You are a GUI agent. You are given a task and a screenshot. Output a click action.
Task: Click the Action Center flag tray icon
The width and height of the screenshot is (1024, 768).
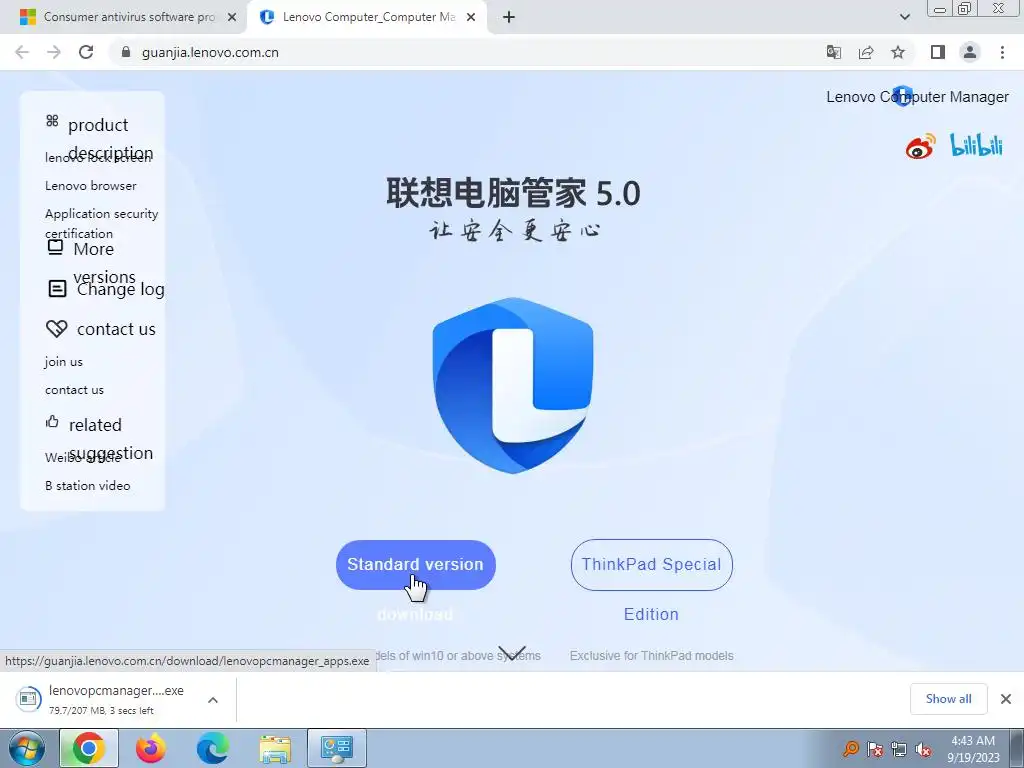[x=875, y=749]
